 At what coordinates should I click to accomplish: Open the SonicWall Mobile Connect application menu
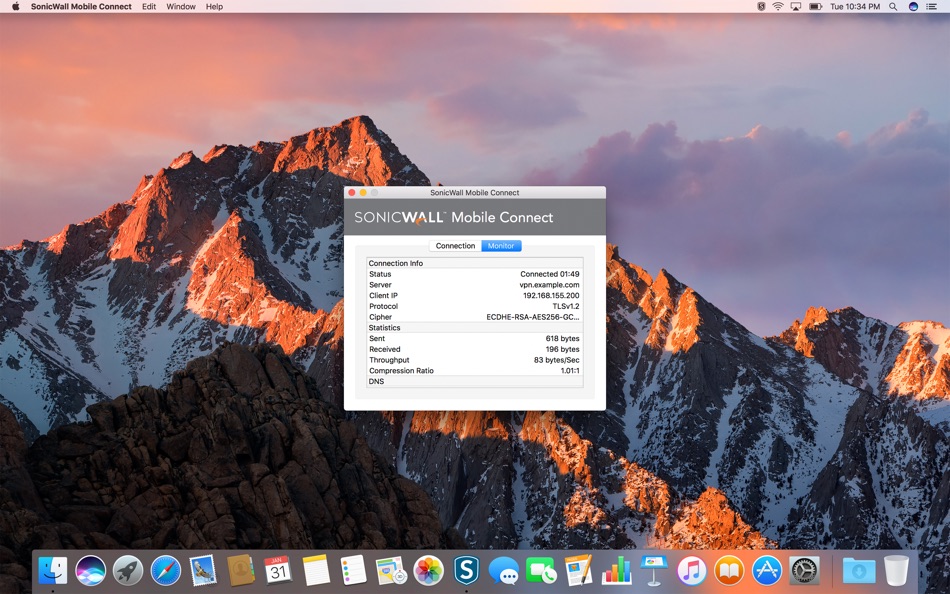pos(81,7)
